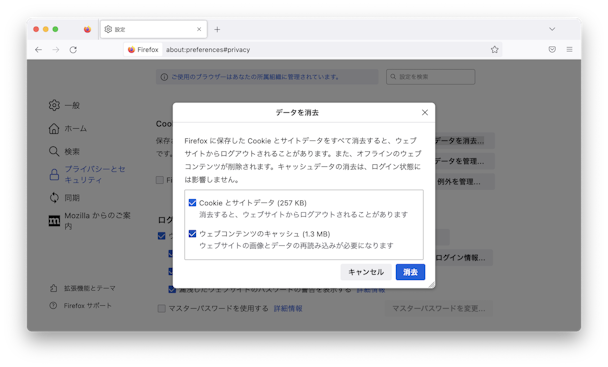
Task: Click the managed-by-organization info notice
Action: 267,77
